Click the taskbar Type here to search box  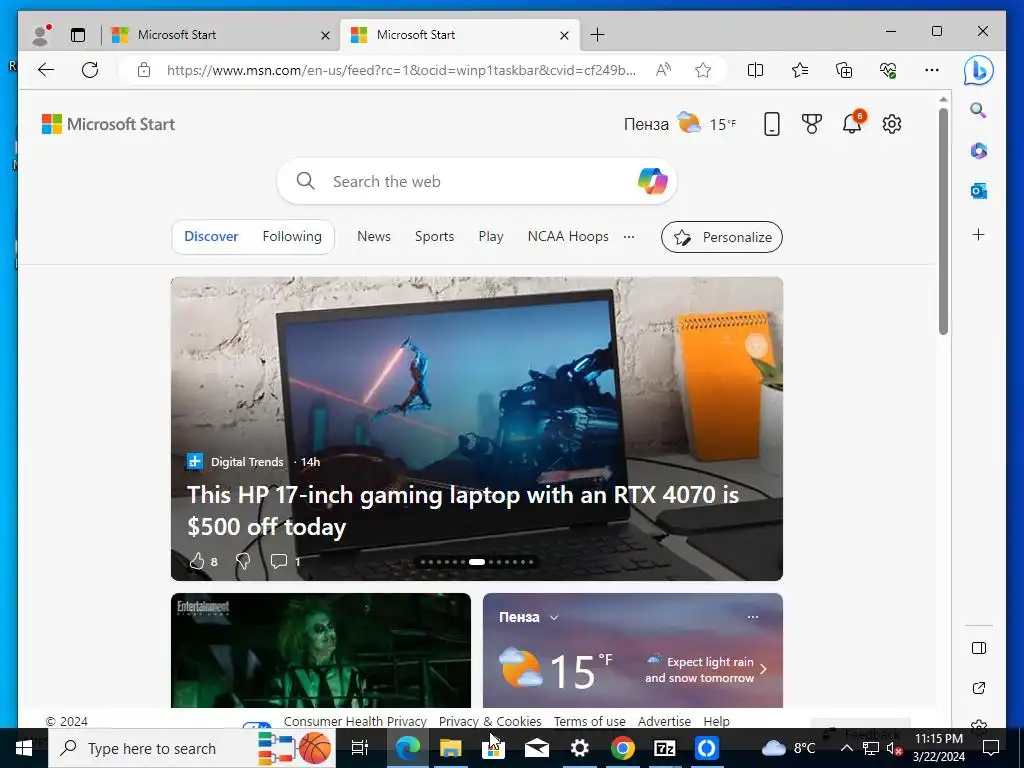pos(193,748)
